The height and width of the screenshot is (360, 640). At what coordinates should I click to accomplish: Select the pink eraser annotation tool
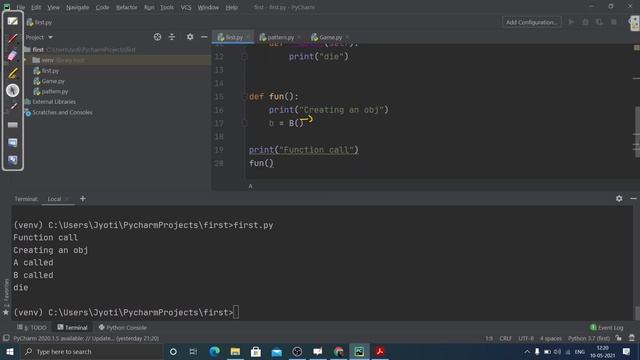pyautogui.click(x=13, y=56)
